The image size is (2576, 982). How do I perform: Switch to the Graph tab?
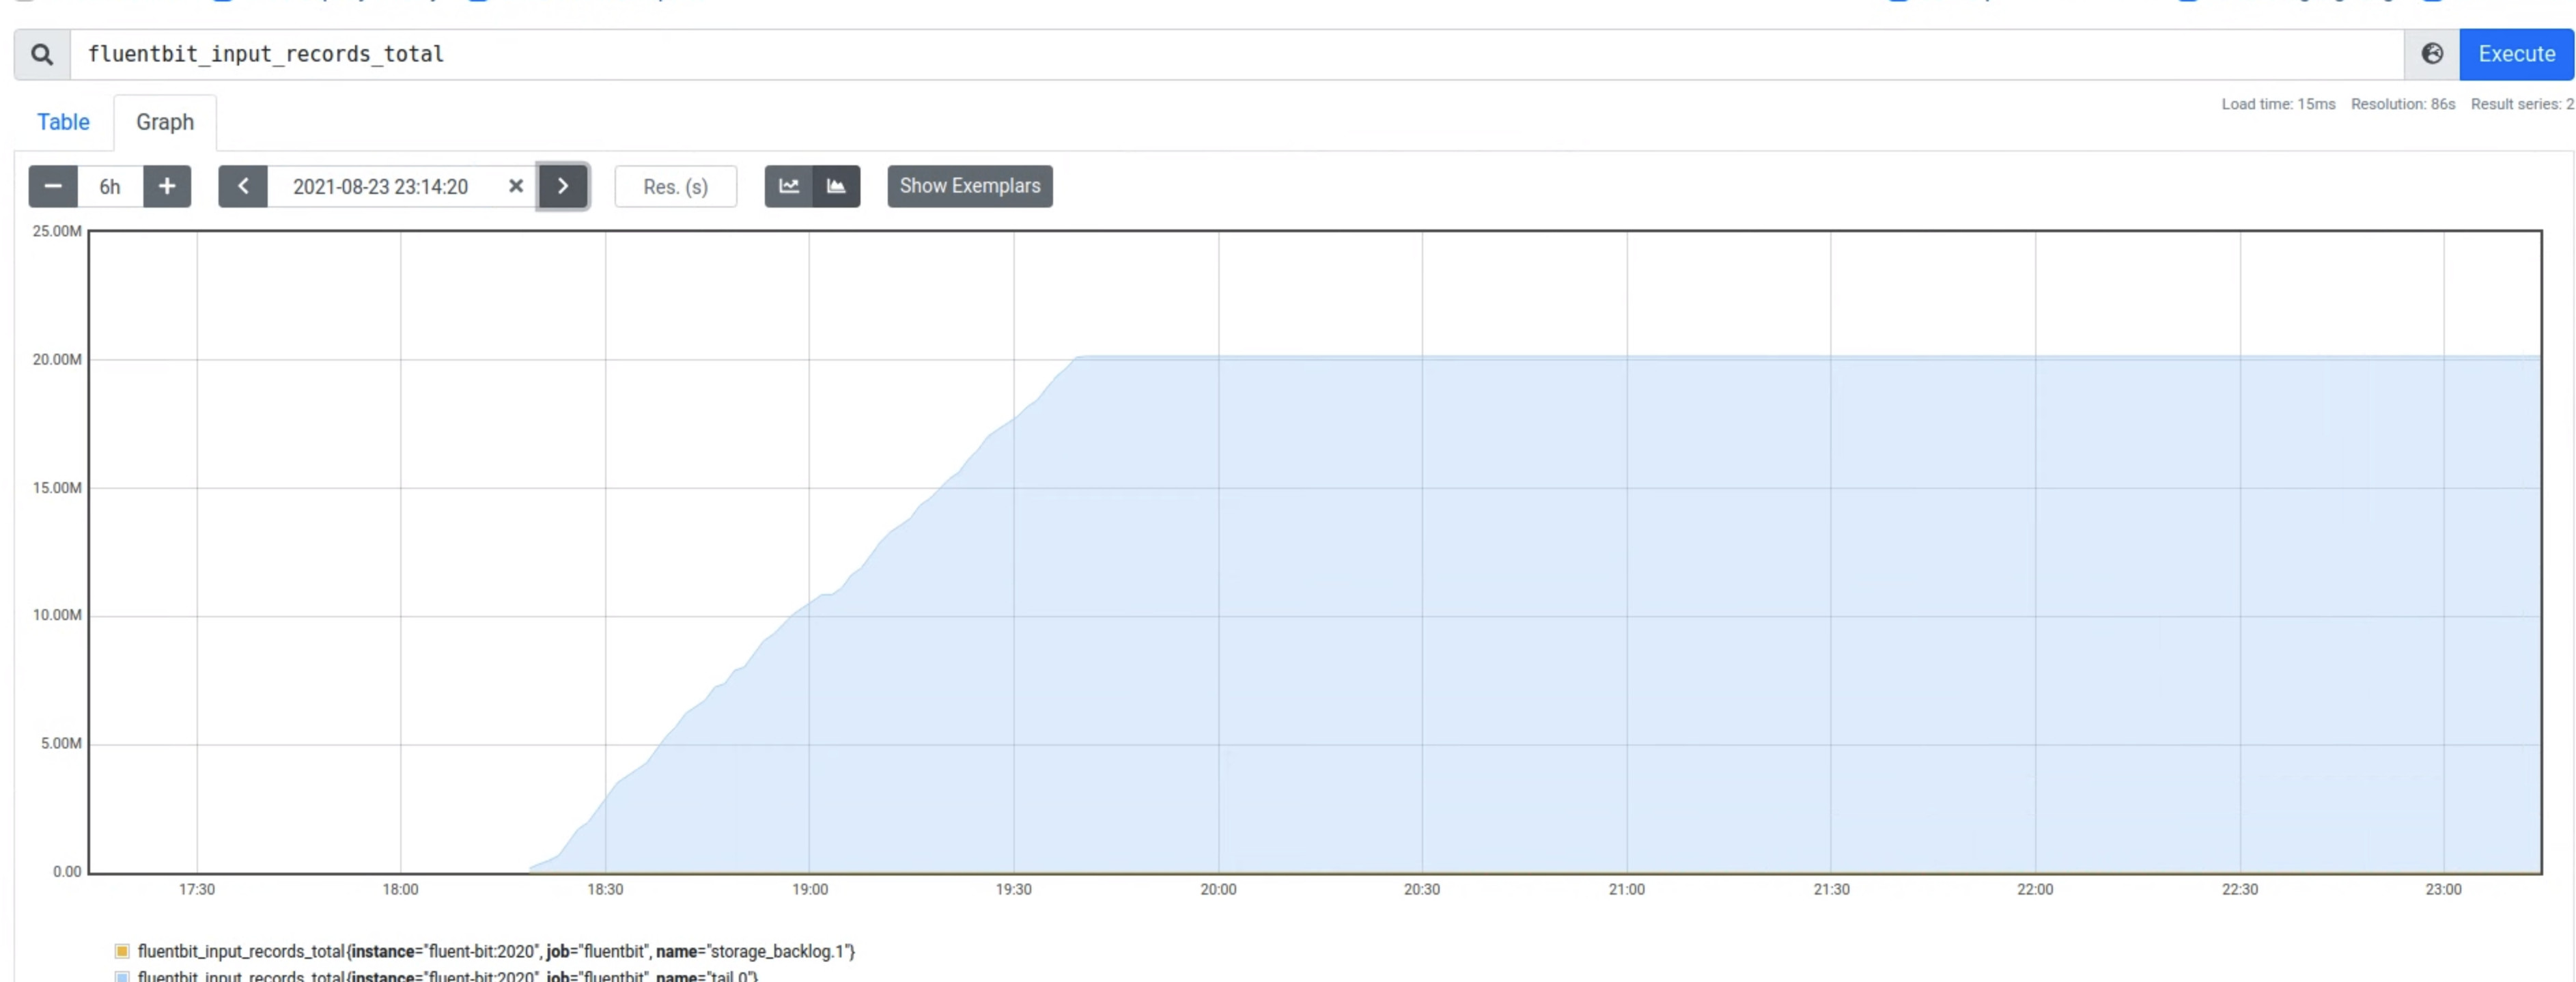coord(165,122)
